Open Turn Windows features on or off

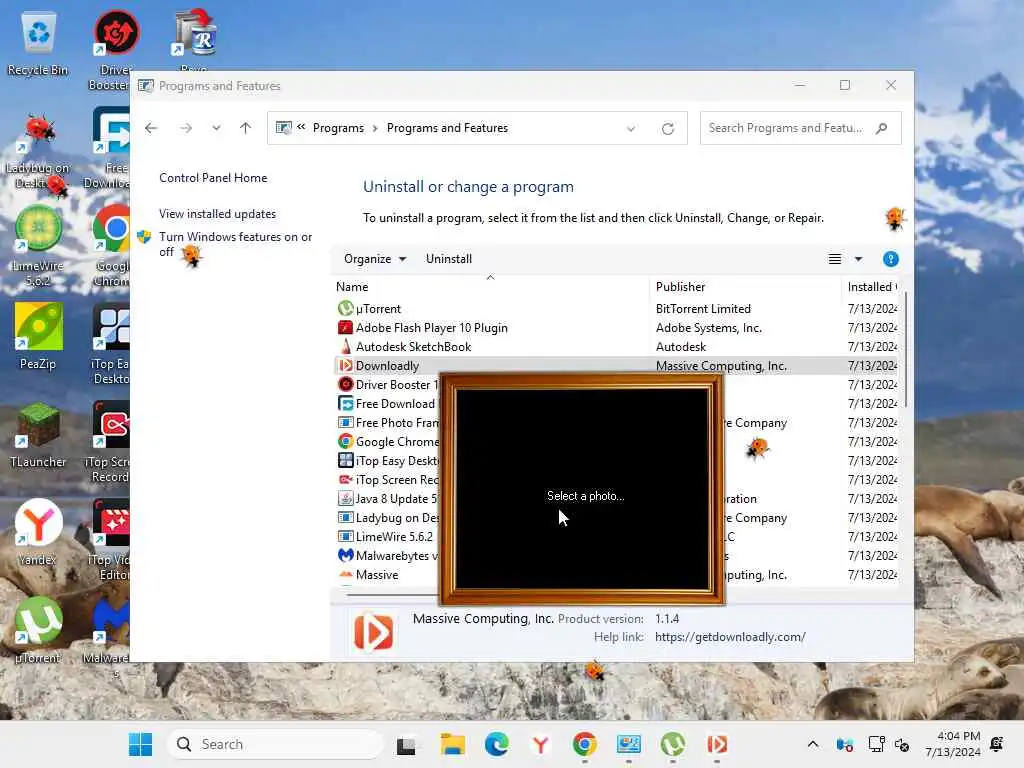235,244
